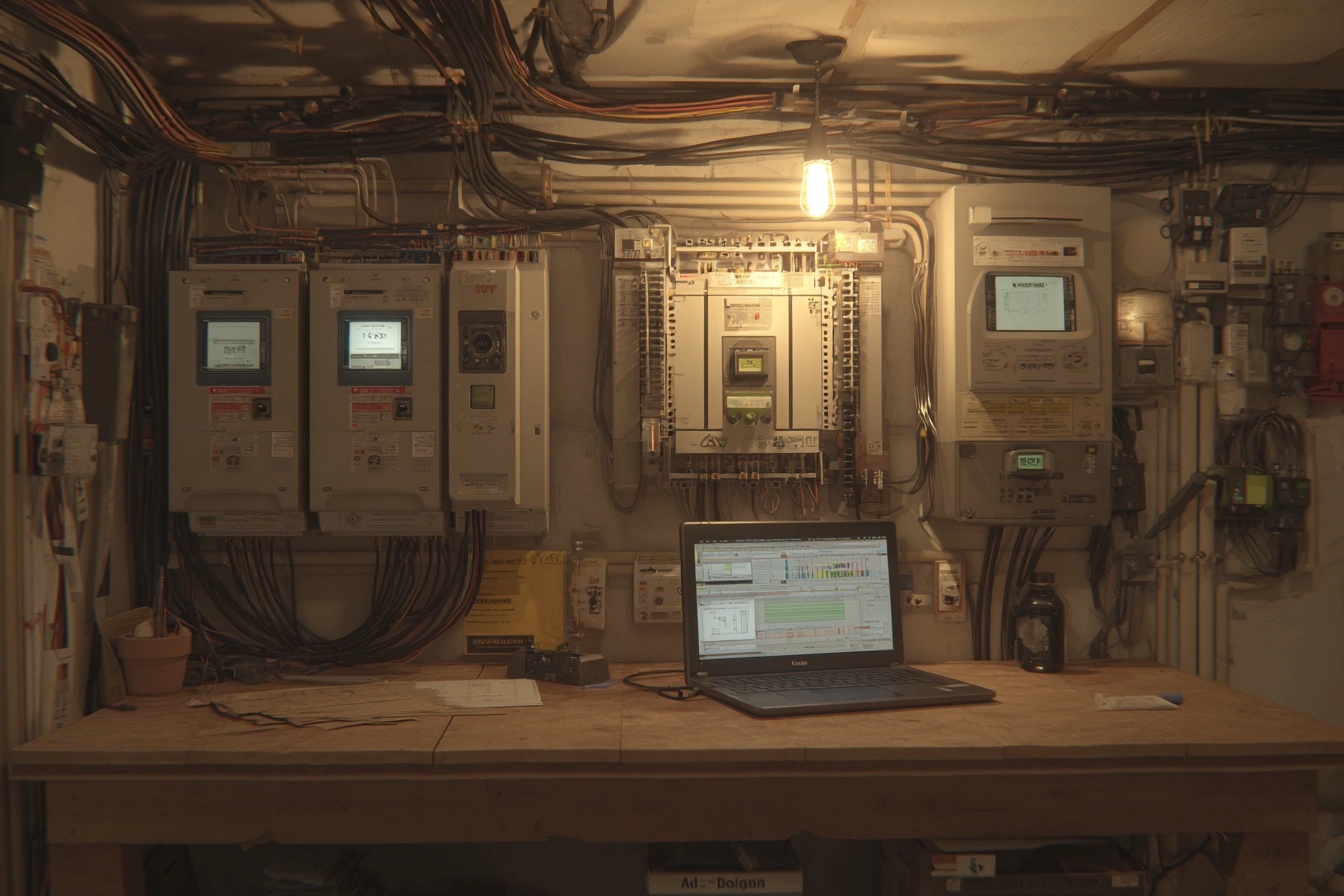The width and height of the screenshot is (1344, 896).
Task: Tap the small square screen on third unit
Action: click(x=482, y=396)
